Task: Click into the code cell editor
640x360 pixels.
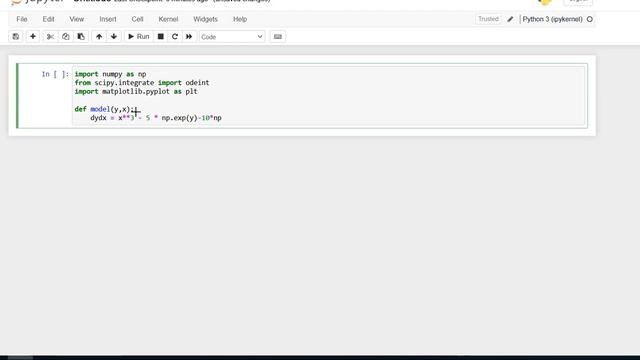Action: (329, 96)
